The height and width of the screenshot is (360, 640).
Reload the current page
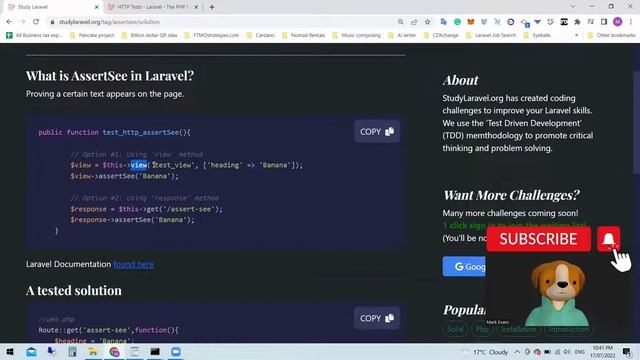(36, 22)
